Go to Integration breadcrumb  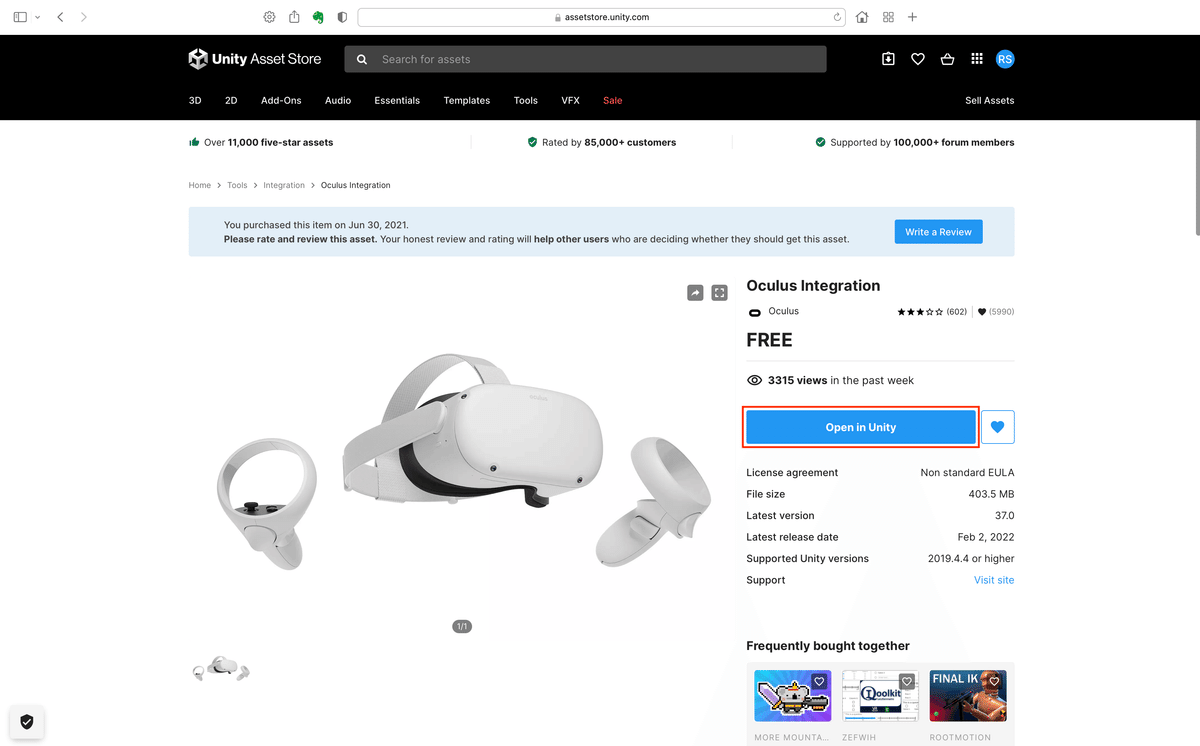284,185
